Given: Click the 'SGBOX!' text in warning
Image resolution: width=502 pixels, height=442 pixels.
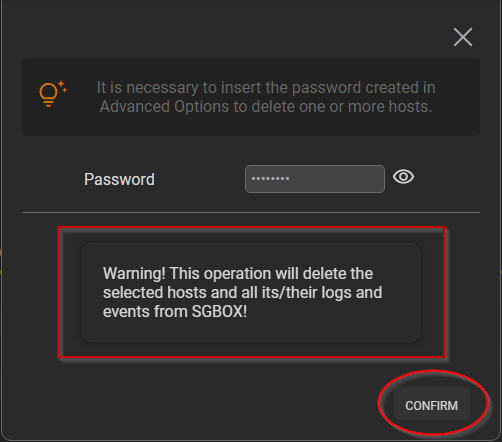Looking at the screenshot, I should click(x=219, y=312).
